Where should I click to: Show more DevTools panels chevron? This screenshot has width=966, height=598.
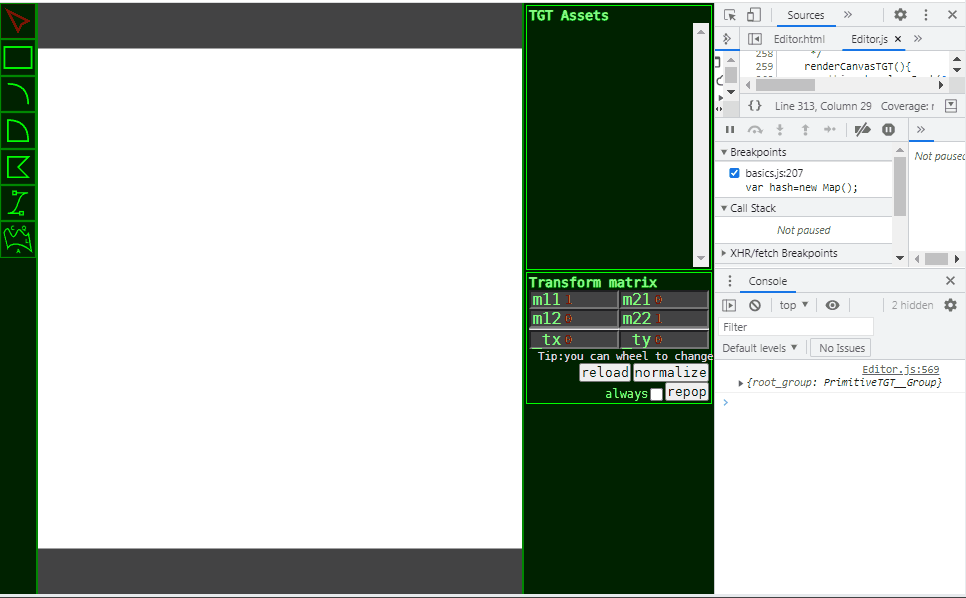pos(848,15)
